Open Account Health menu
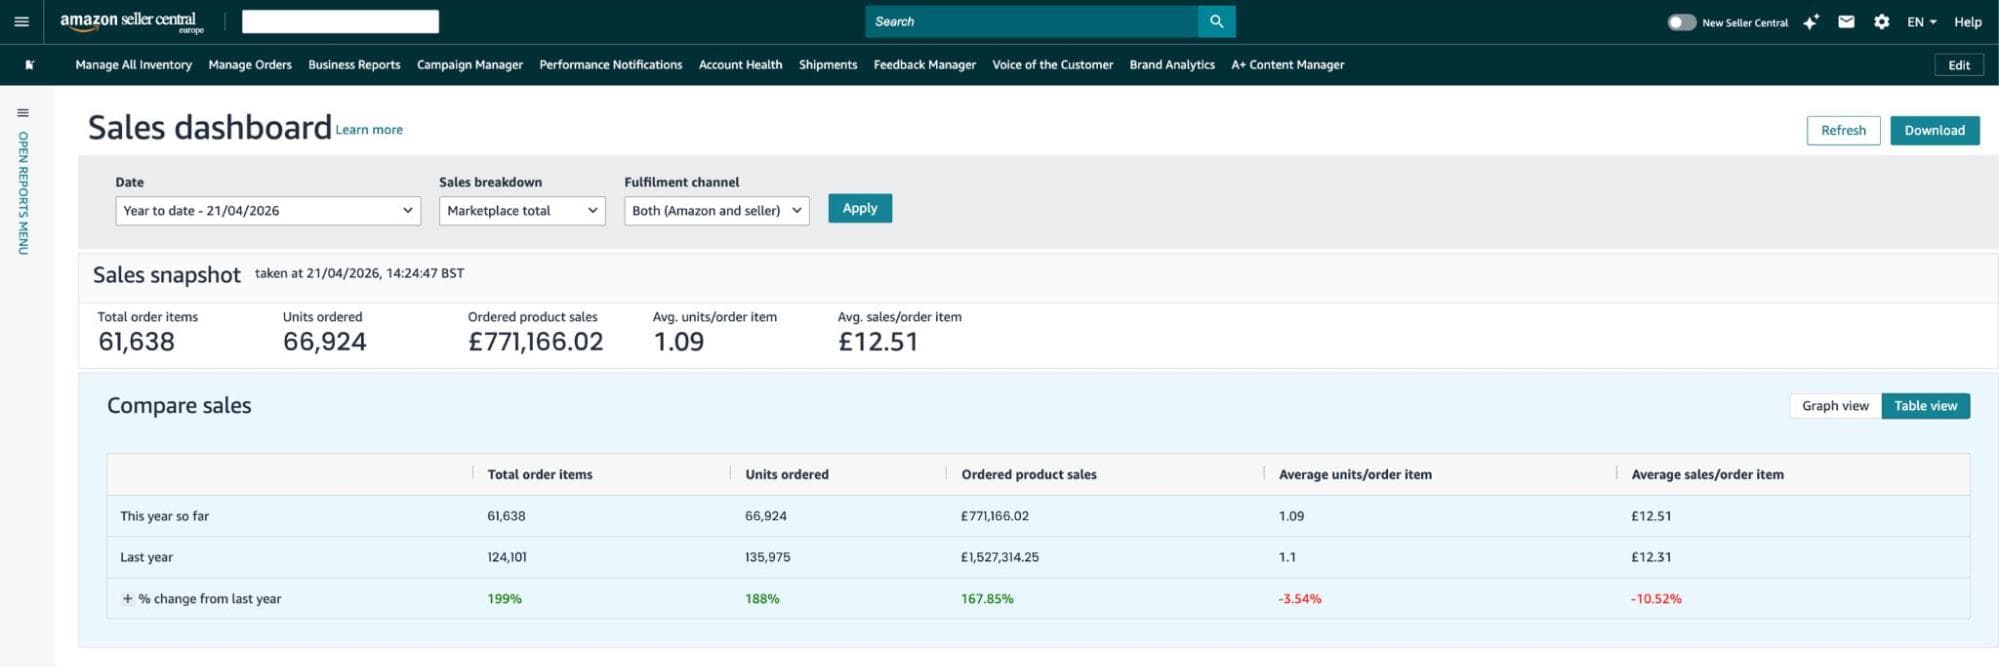The width and height of the screenshot is (1999, 667). tap(740, 65)
